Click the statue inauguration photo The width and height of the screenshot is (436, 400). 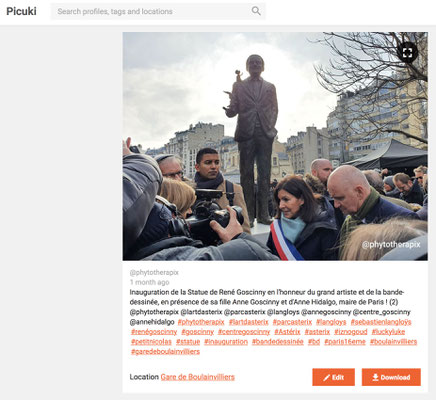275,146
